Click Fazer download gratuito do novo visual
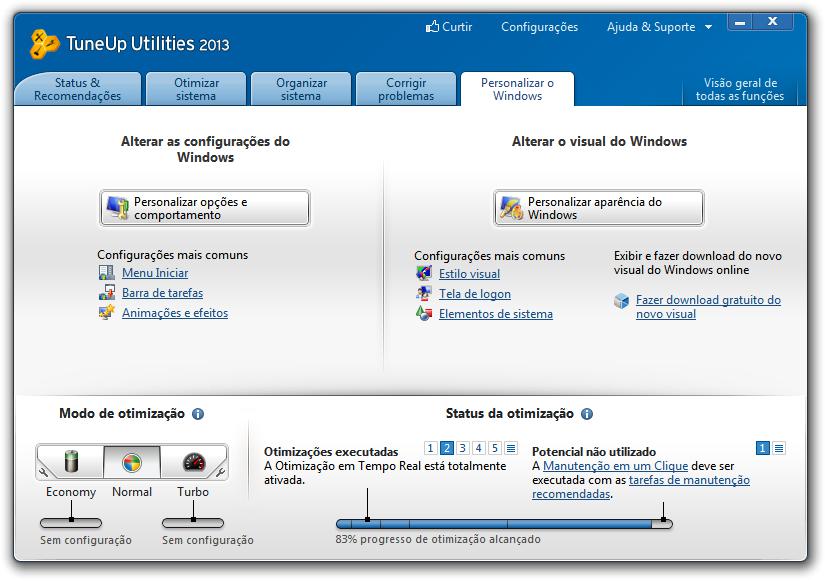This screenshot has height=581, width=825. click(x=708, y=307)
